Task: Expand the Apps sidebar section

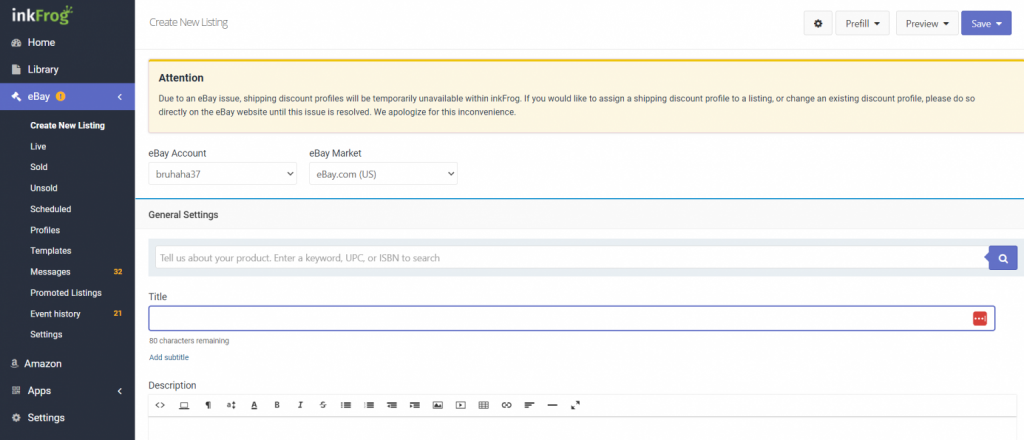Action: click(x=120, y=391)
